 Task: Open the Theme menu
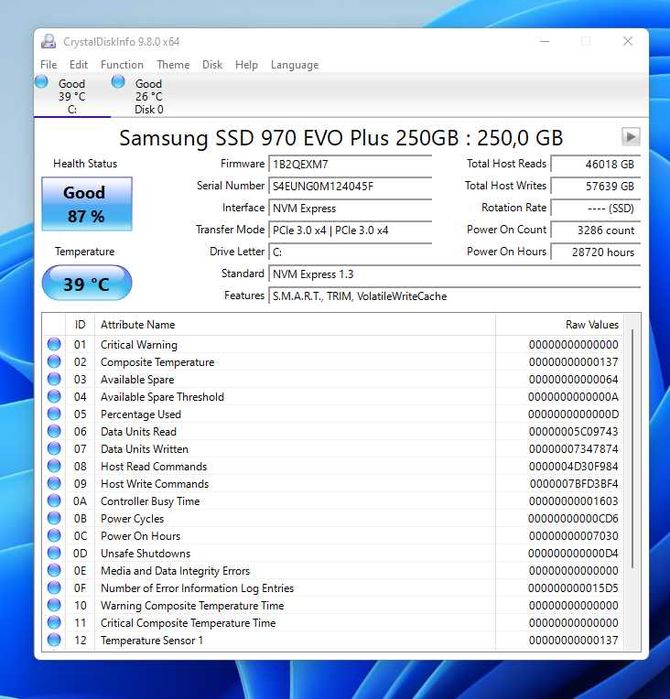click(x=173, y=65)
